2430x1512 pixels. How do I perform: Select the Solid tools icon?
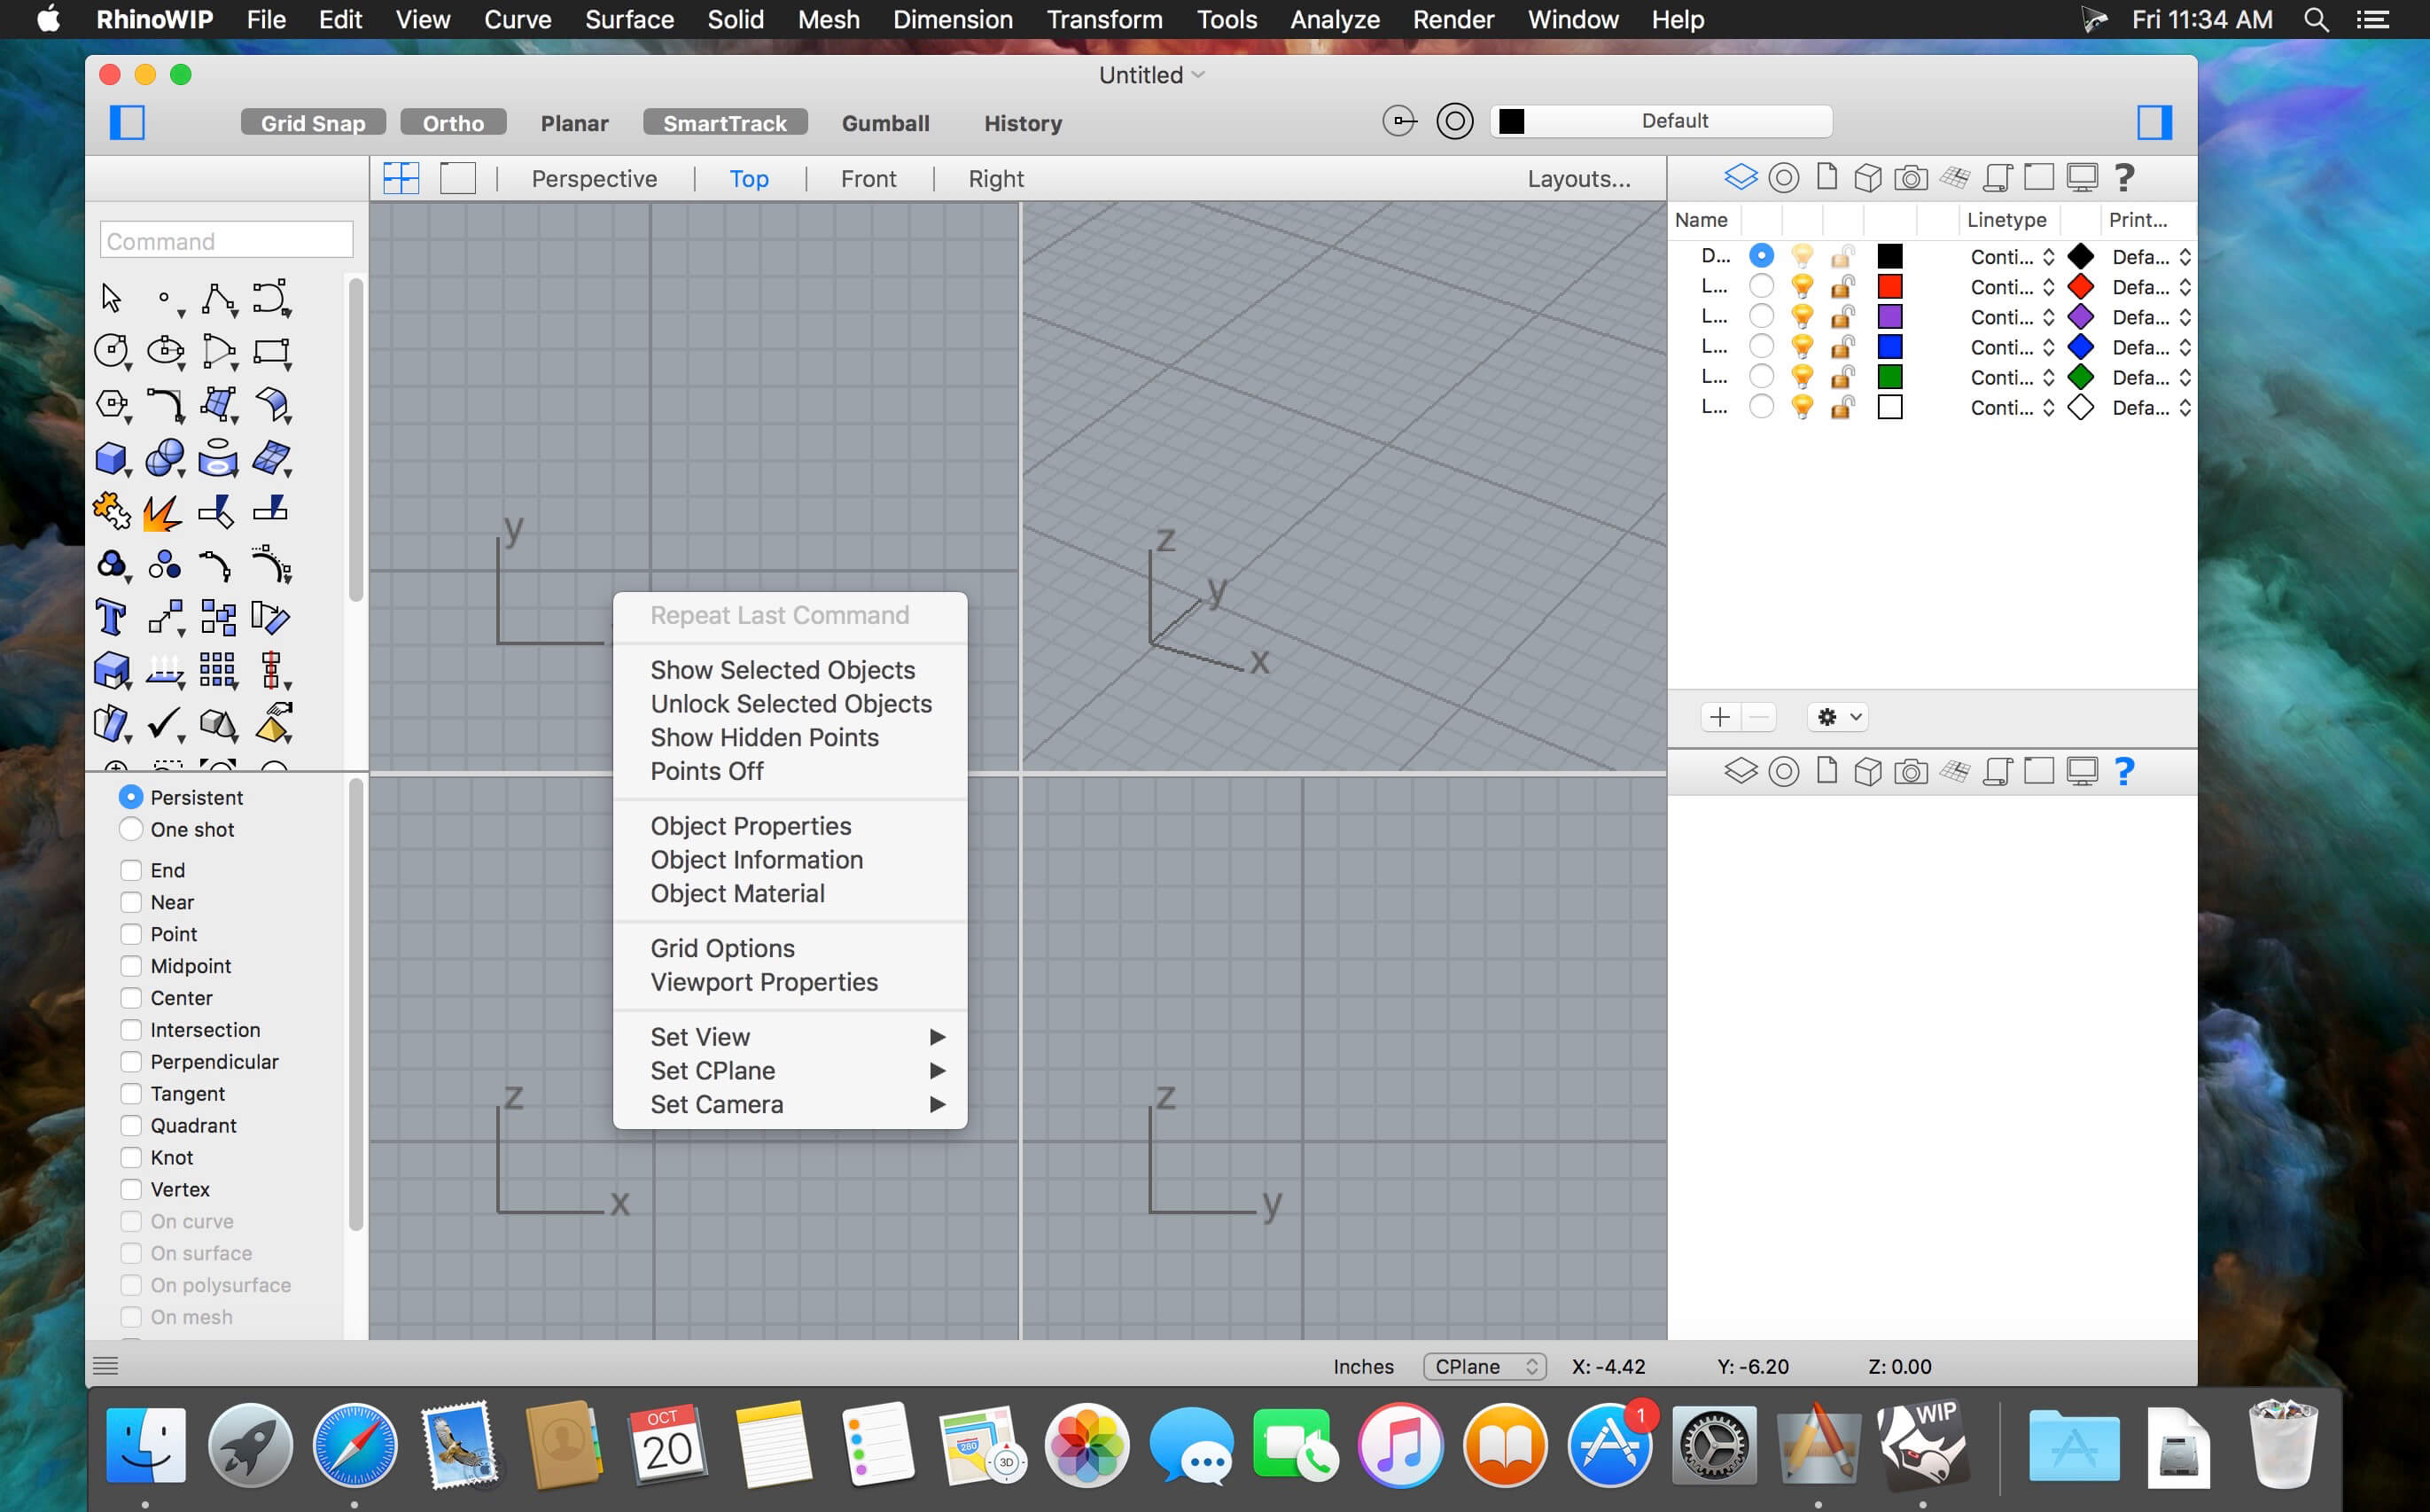(113, 458)
